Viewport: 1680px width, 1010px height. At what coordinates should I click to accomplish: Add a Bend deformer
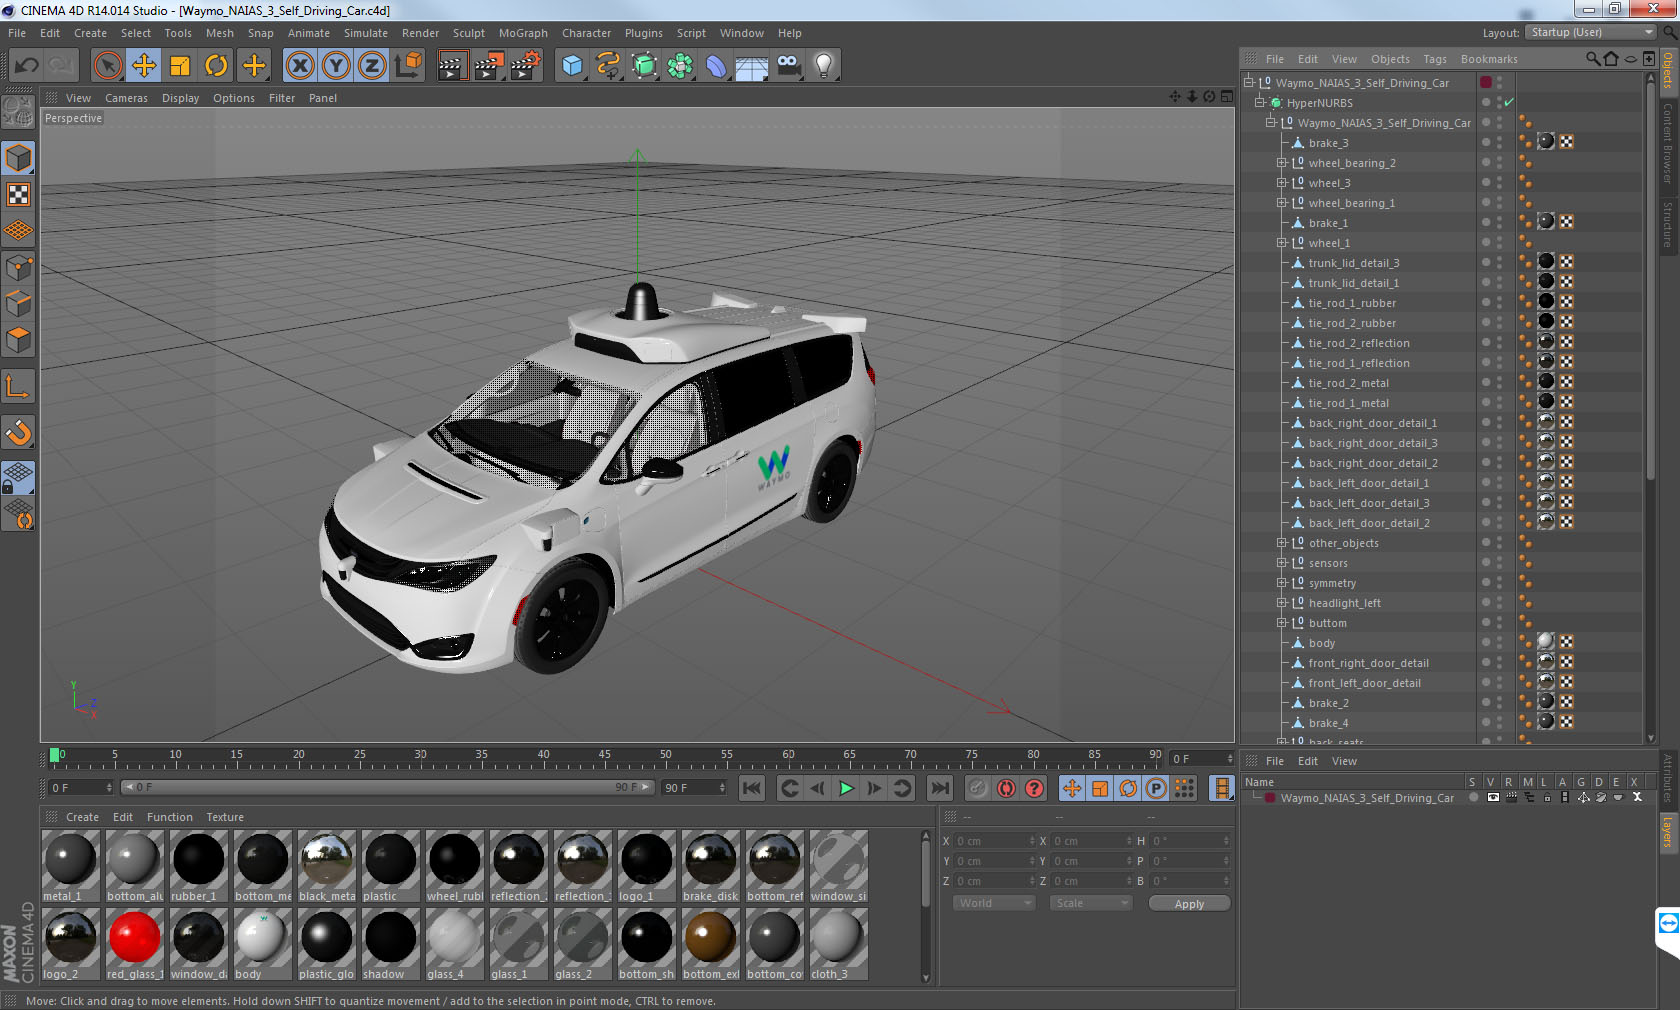pyautogui.click(x=716, y=66)
